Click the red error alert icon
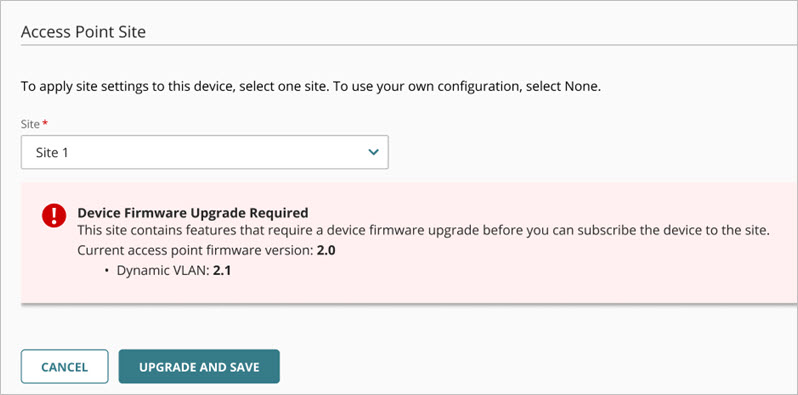 tap(54, 216)
